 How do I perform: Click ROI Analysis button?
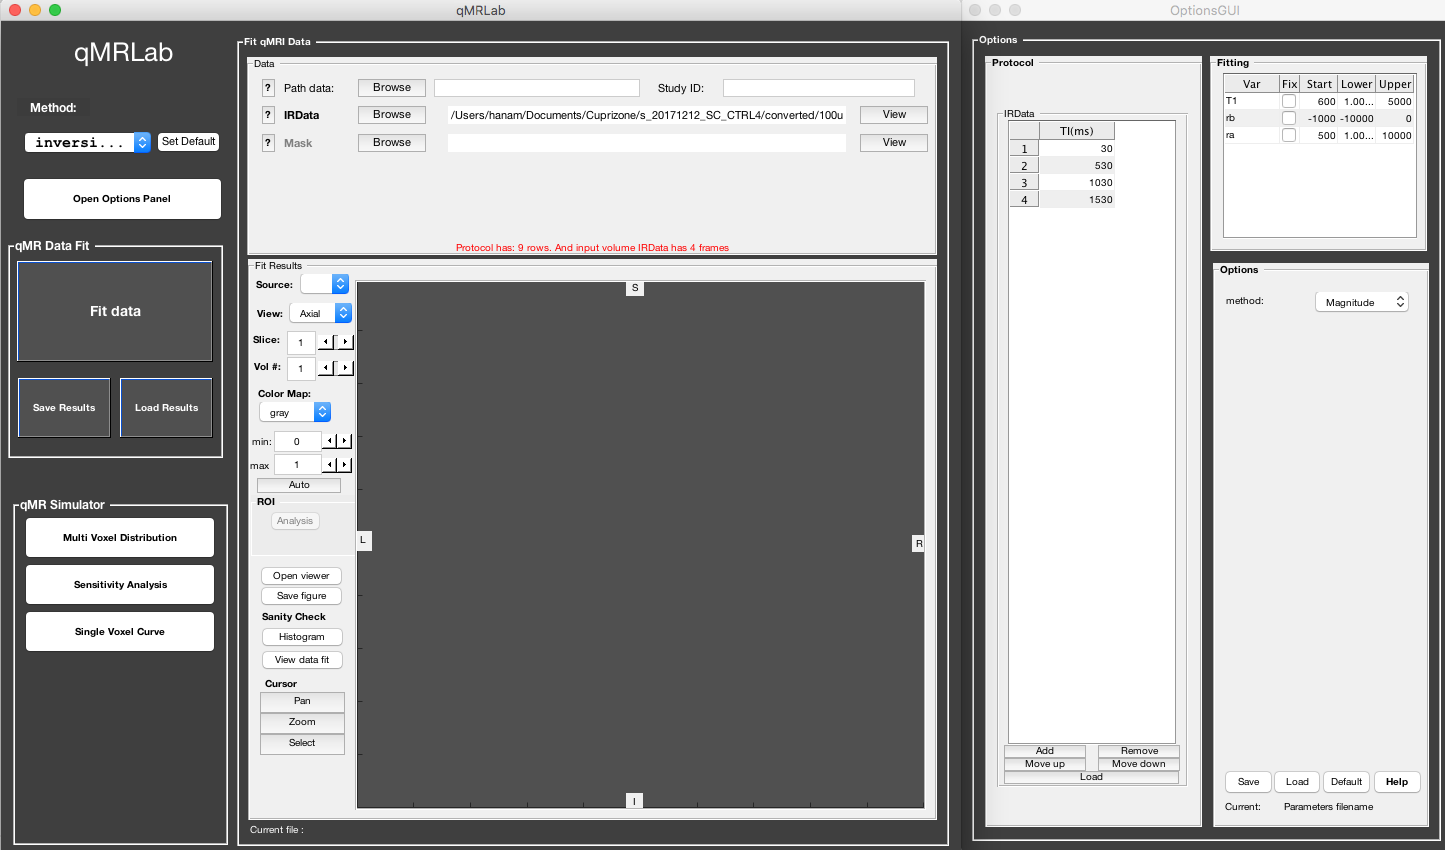point(295,521)
